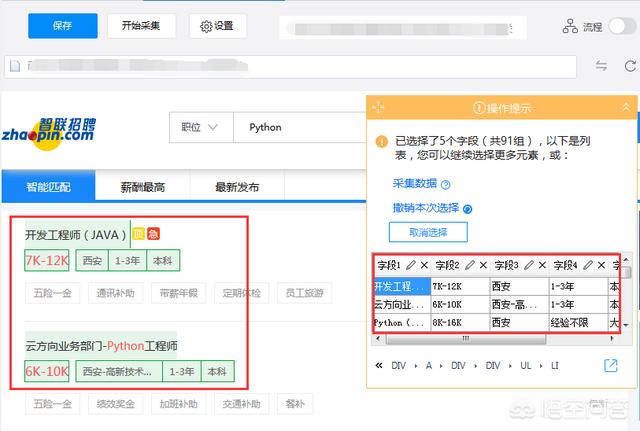640x431 pixels.
Task: Click the 保存 button
Action: (63, 26)
